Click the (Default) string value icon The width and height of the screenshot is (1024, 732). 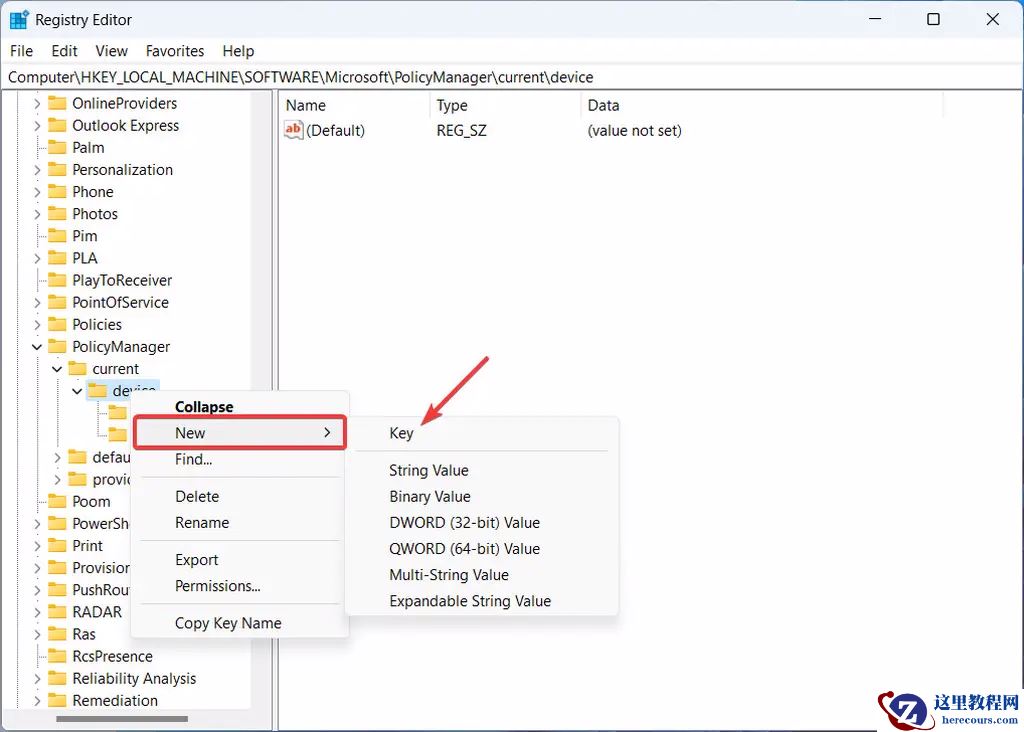(293, 130)
